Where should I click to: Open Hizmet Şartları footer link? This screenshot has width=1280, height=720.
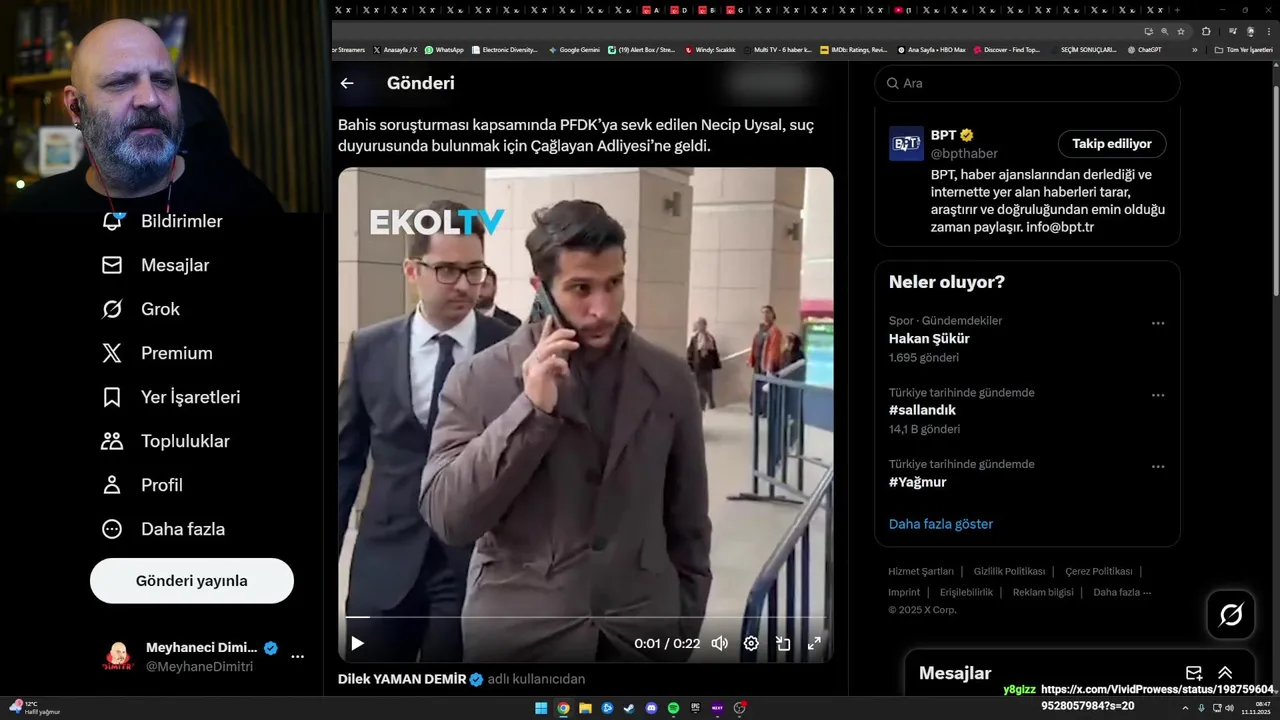click(921, 571)
